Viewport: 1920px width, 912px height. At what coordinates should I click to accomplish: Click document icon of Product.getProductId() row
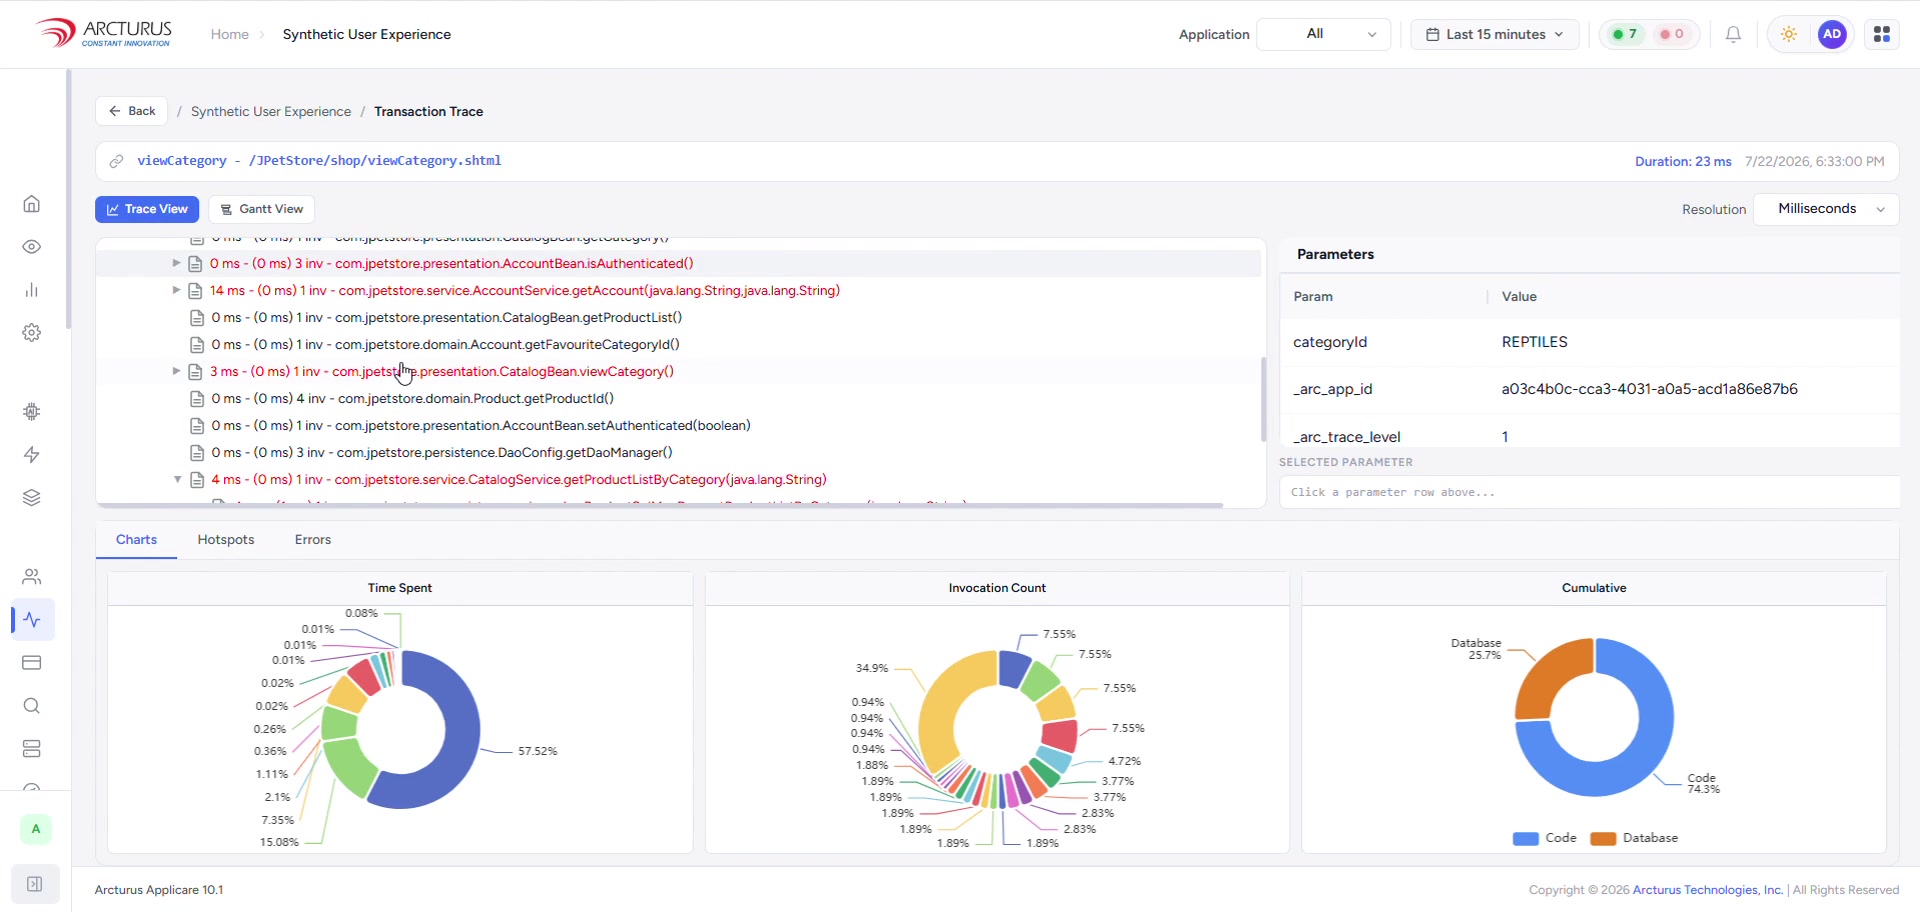coord(197,399)
